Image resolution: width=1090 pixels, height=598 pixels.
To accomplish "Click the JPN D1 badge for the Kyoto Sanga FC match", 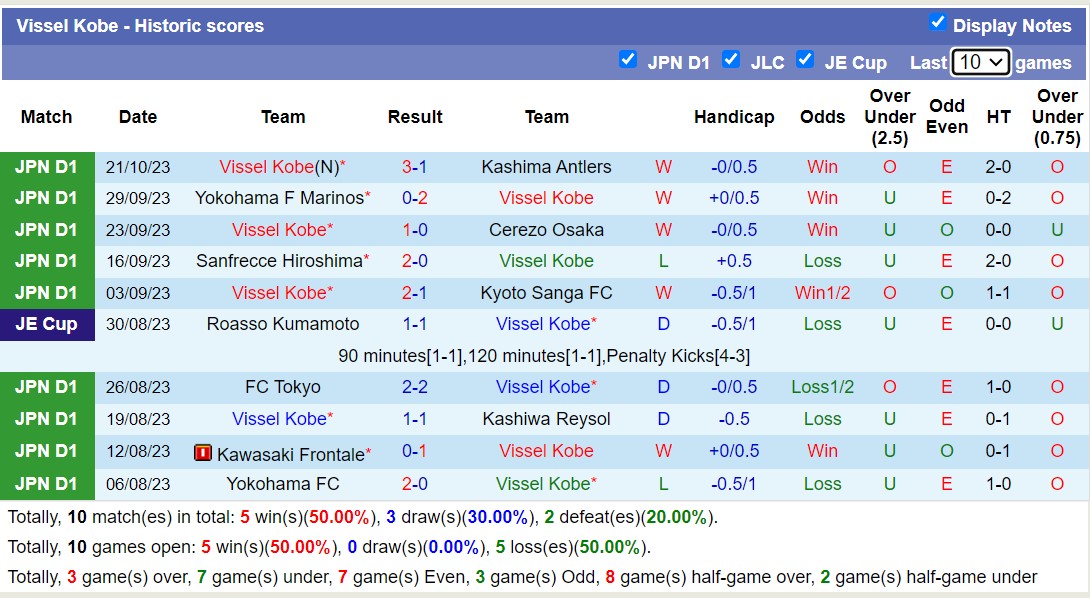I will tap(45, 292).
